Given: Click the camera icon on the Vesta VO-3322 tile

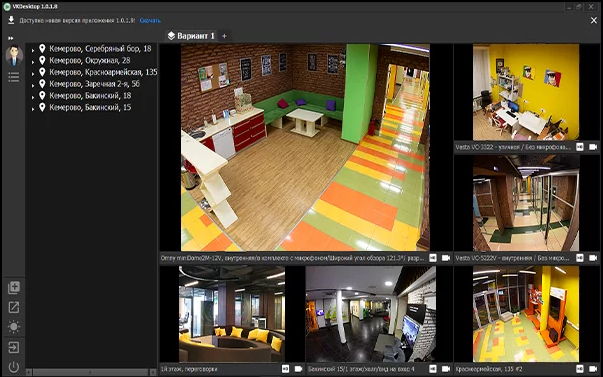Looking at the screenshot, I should (x=593, y=147).
